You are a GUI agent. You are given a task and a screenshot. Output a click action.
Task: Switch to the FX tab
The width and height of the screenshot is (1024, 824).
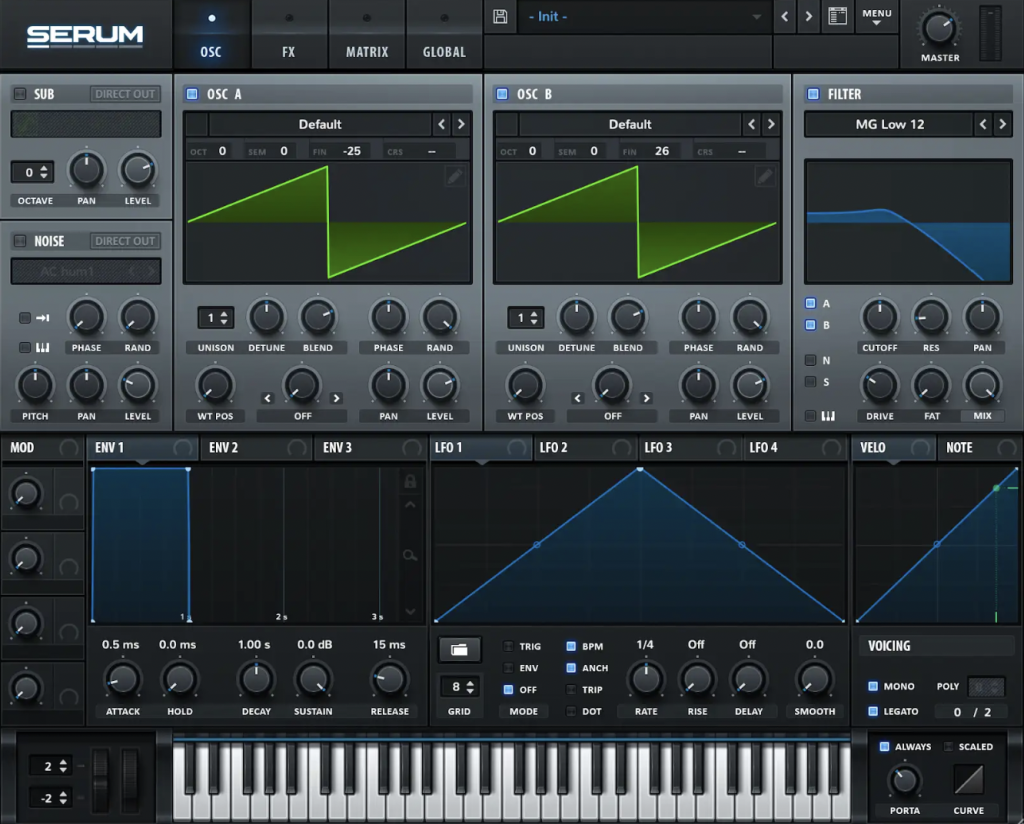coord(289,34)
